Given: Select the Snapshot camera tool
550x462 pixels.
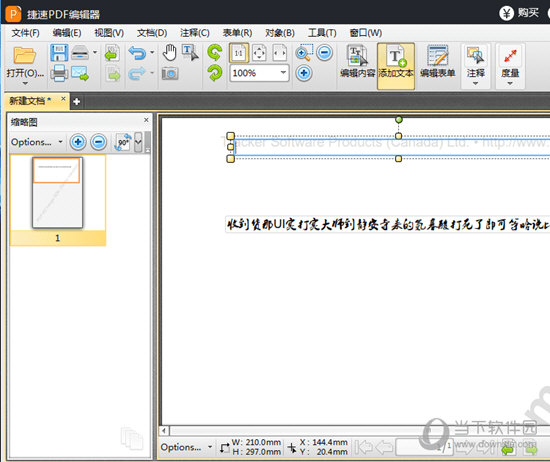Looking at the screenshot, I should 170,74.
